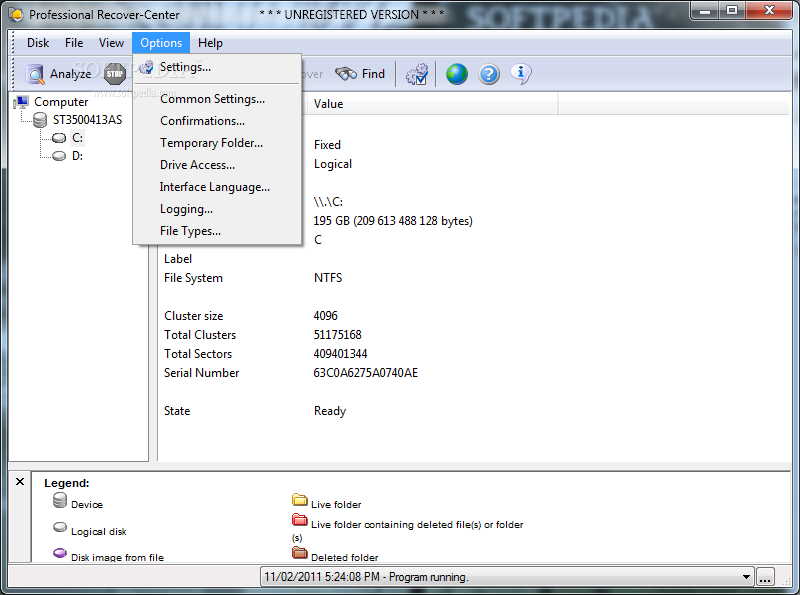Close the Legend panel with X
Image resolution: width=800 pixels, height=595 pixels.
pyautogui.click(x=20, y=482)
